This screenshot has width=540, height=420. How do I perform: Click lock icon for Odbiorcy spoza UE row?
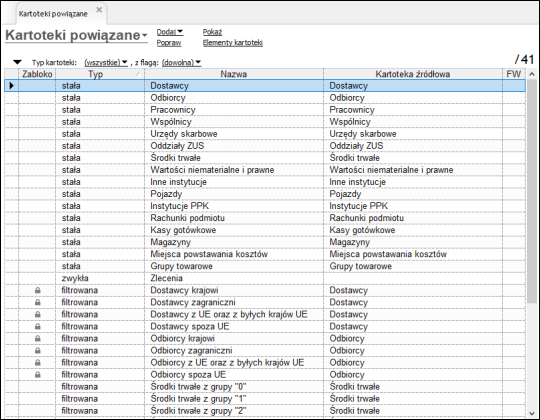pyautogui.click(x=38, y=375)
